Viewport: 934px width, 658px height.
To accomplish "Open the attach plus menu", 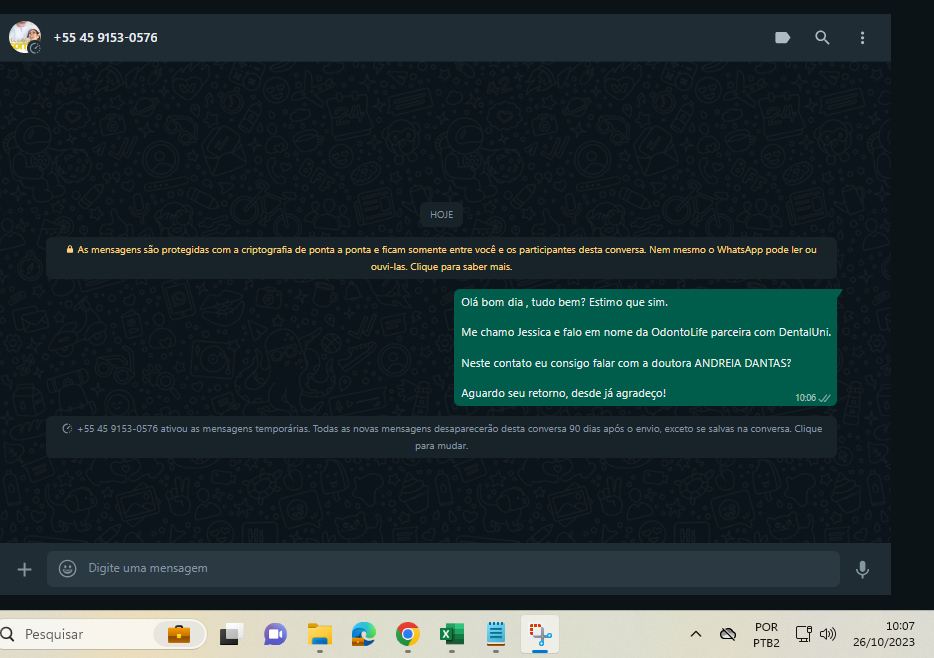I will (24, 570).
